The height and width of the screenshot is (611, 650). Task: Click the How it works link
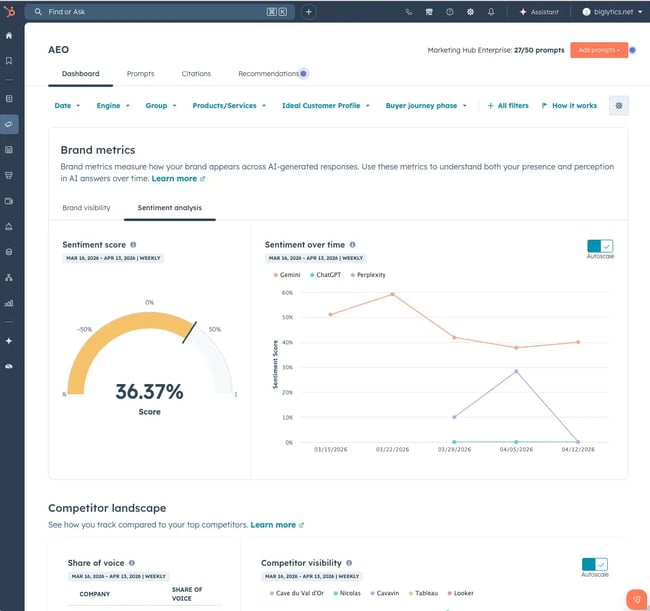click(570, 106)
